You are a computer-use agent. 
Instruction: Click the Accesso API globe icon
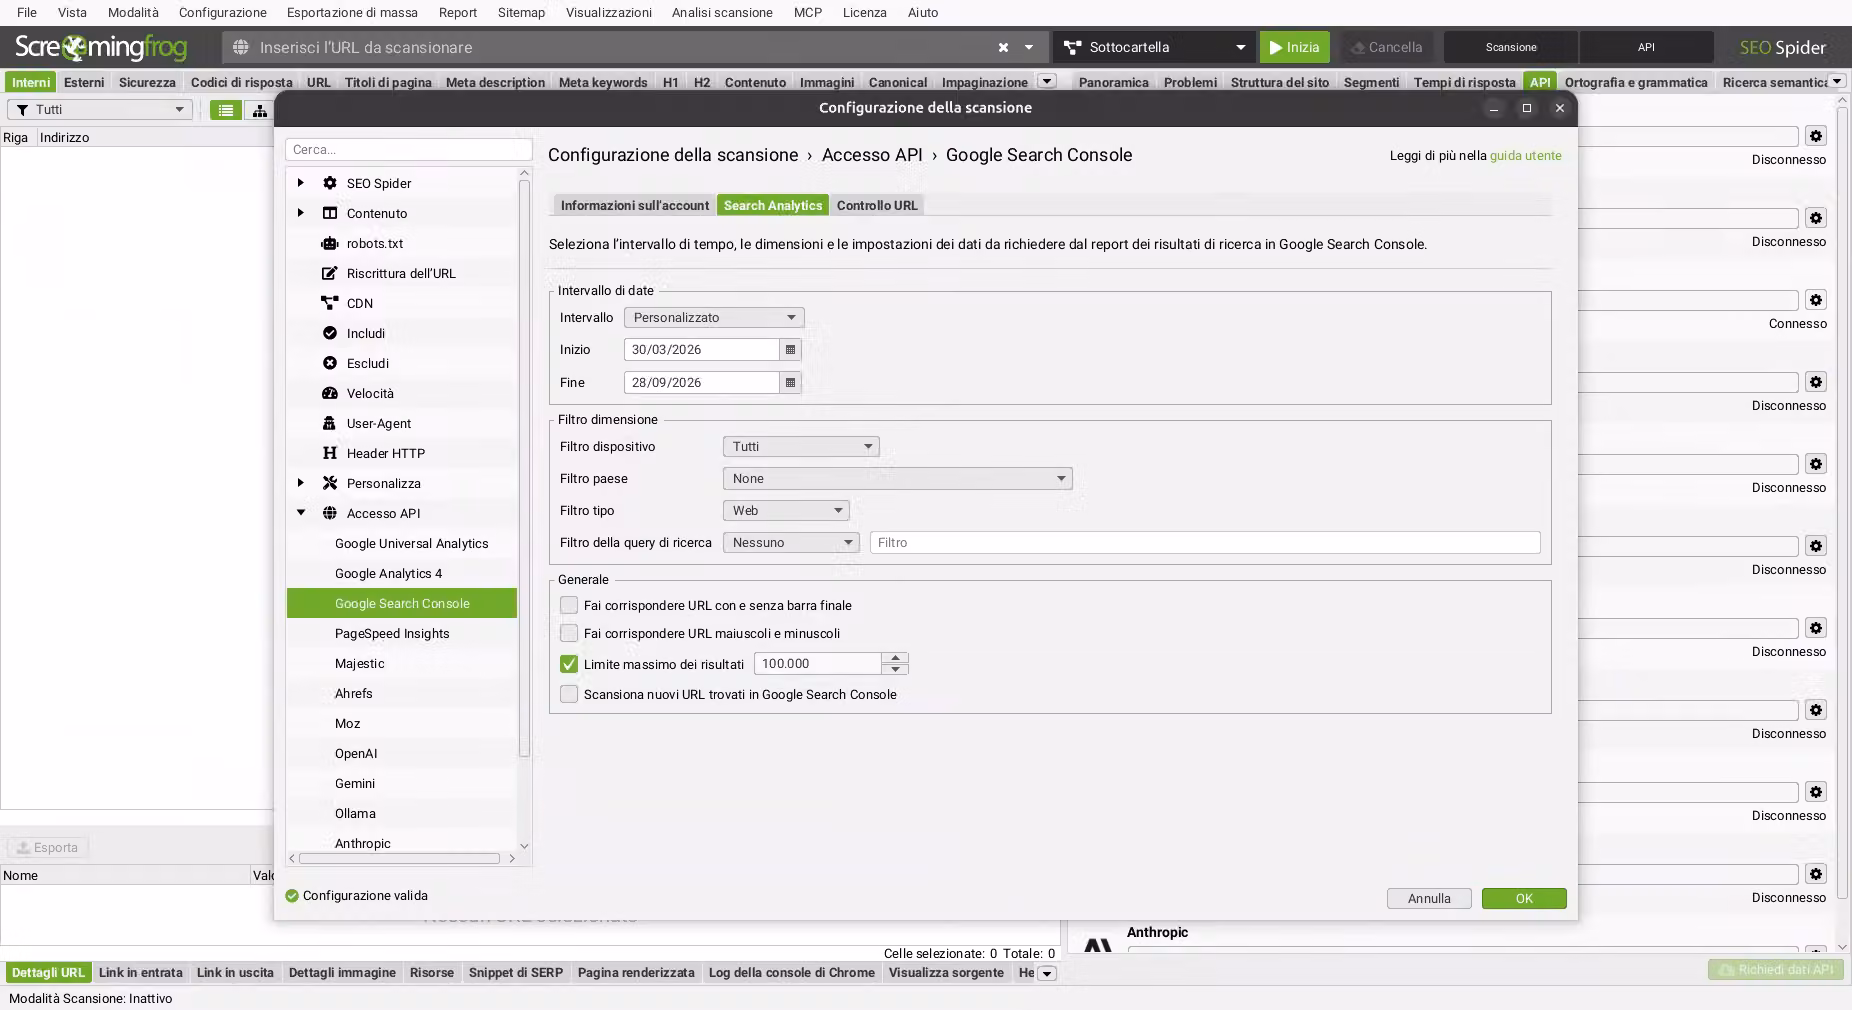(329, 513)
